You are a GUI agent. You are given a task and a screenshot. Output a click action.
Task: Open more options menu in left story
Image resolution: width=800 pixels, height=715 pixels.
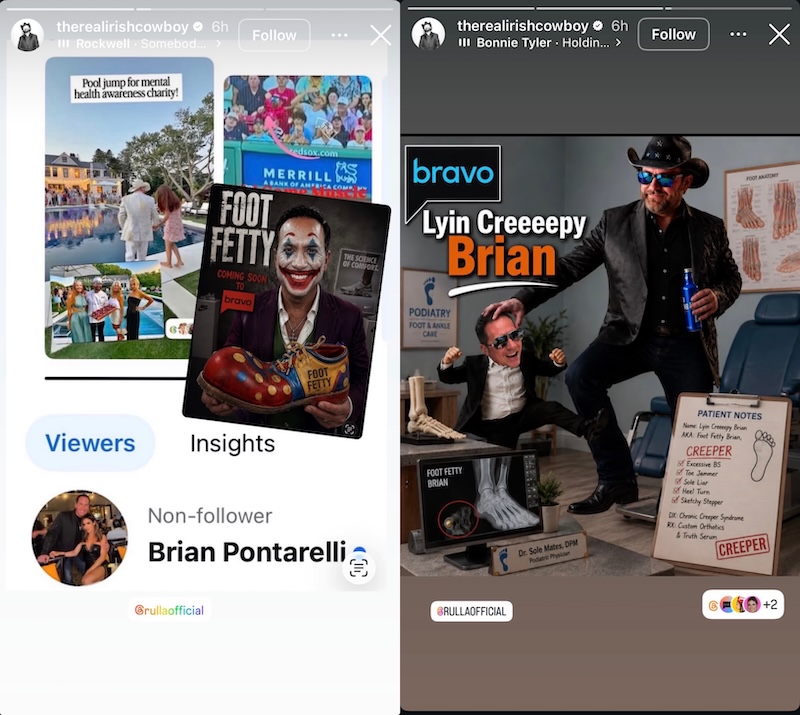[x=339, y=35]
